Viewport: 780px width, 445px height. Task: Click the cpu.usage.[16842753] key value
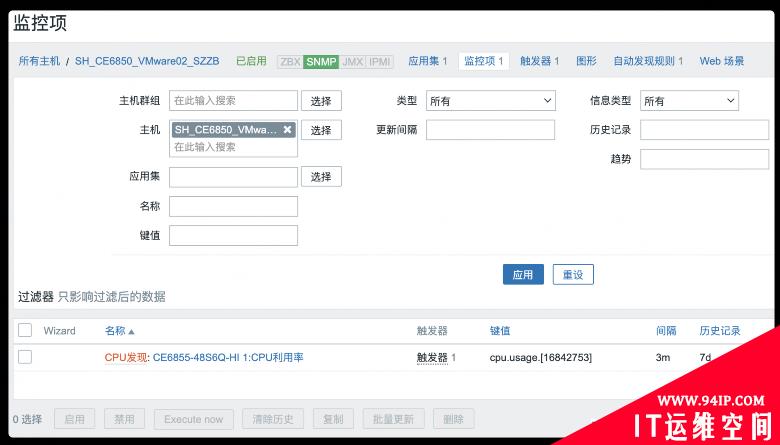point(541,357)
